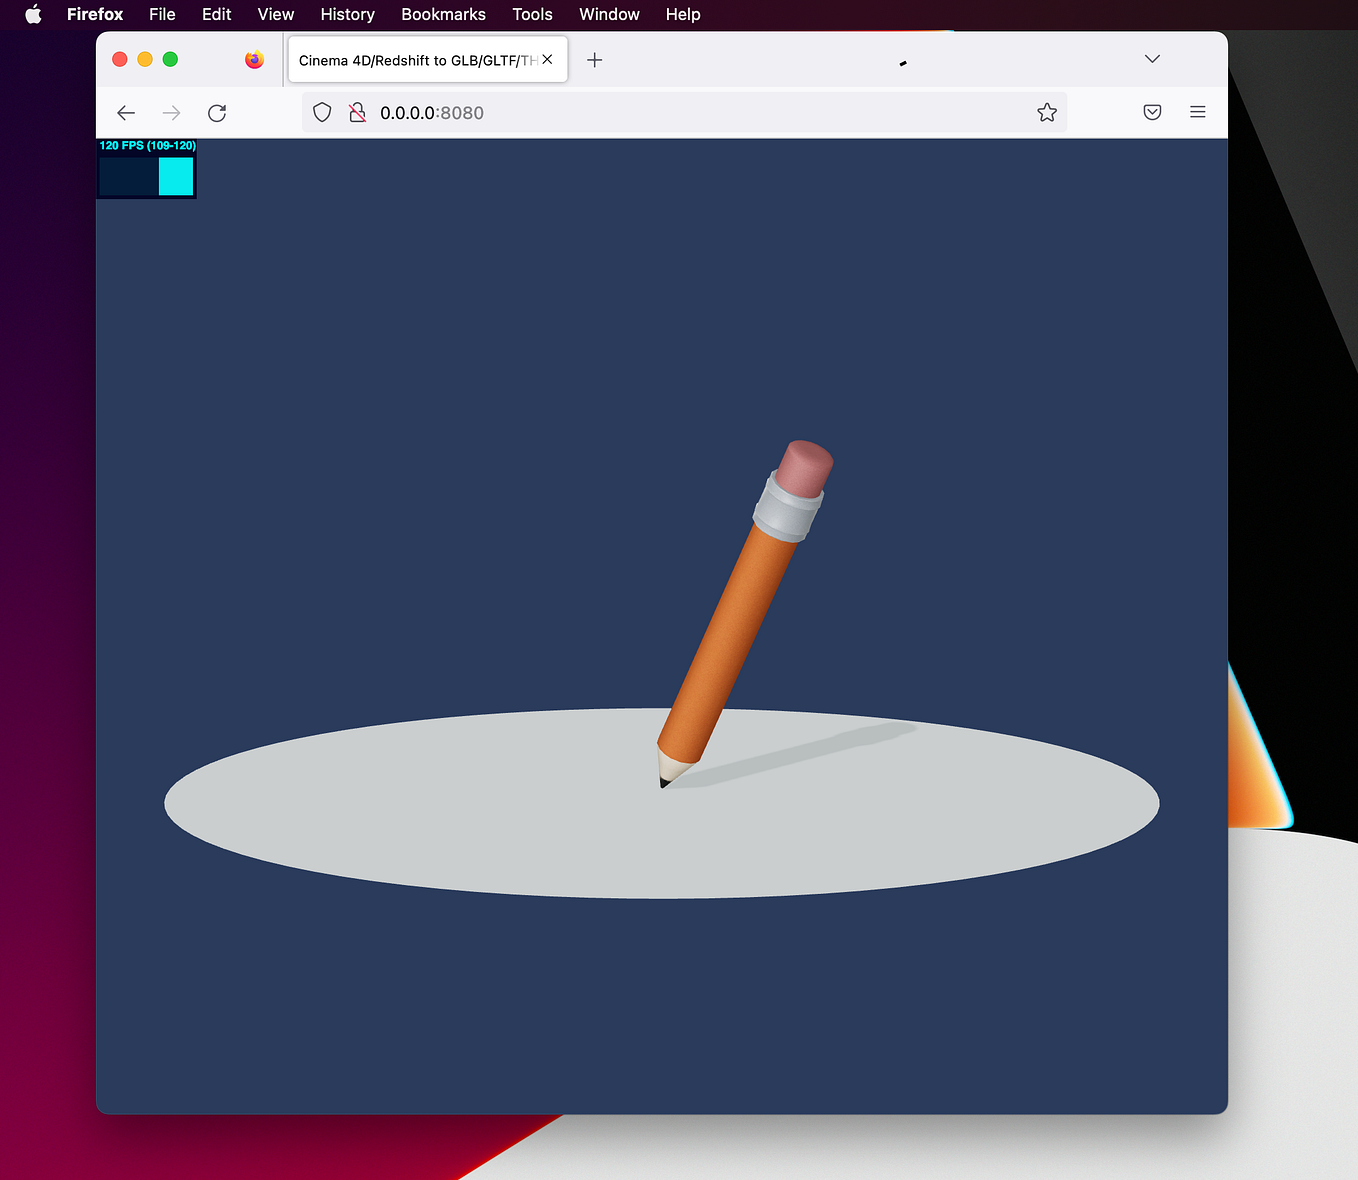Open the History menu
Screen dimensions: 1358x1180
(347, 14)
